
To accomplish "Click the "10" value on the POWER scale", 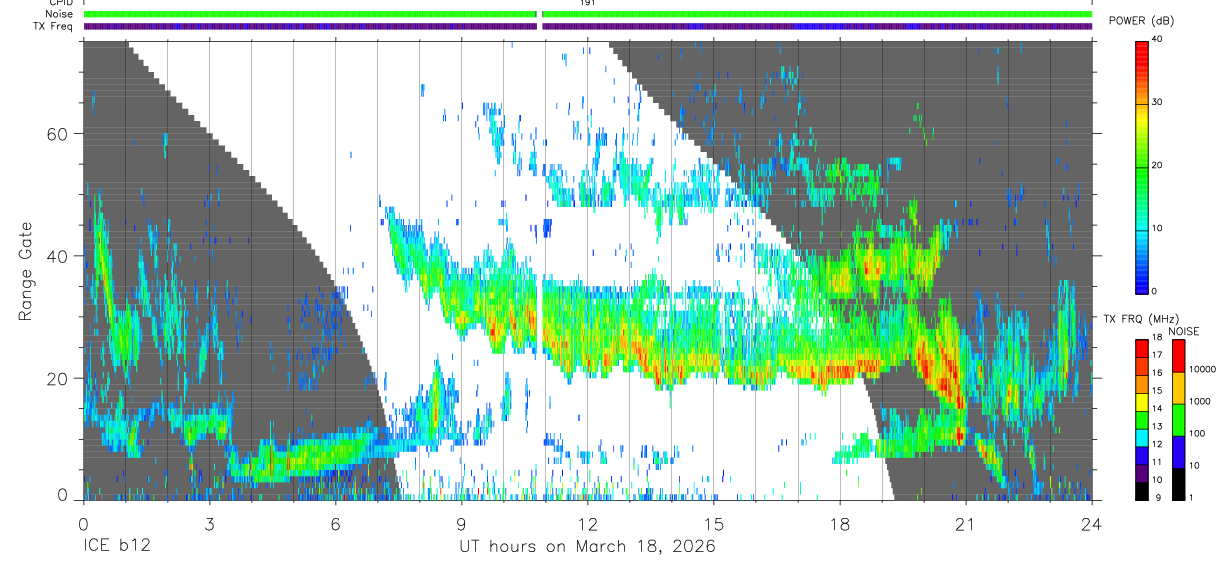I will pos(1158,229).
